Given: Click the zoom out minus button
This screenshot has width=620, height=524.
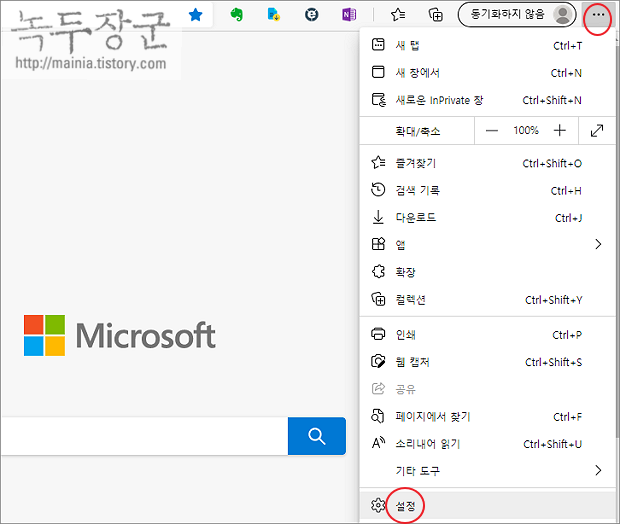Looking at the screenshot, I should [491, 131].
